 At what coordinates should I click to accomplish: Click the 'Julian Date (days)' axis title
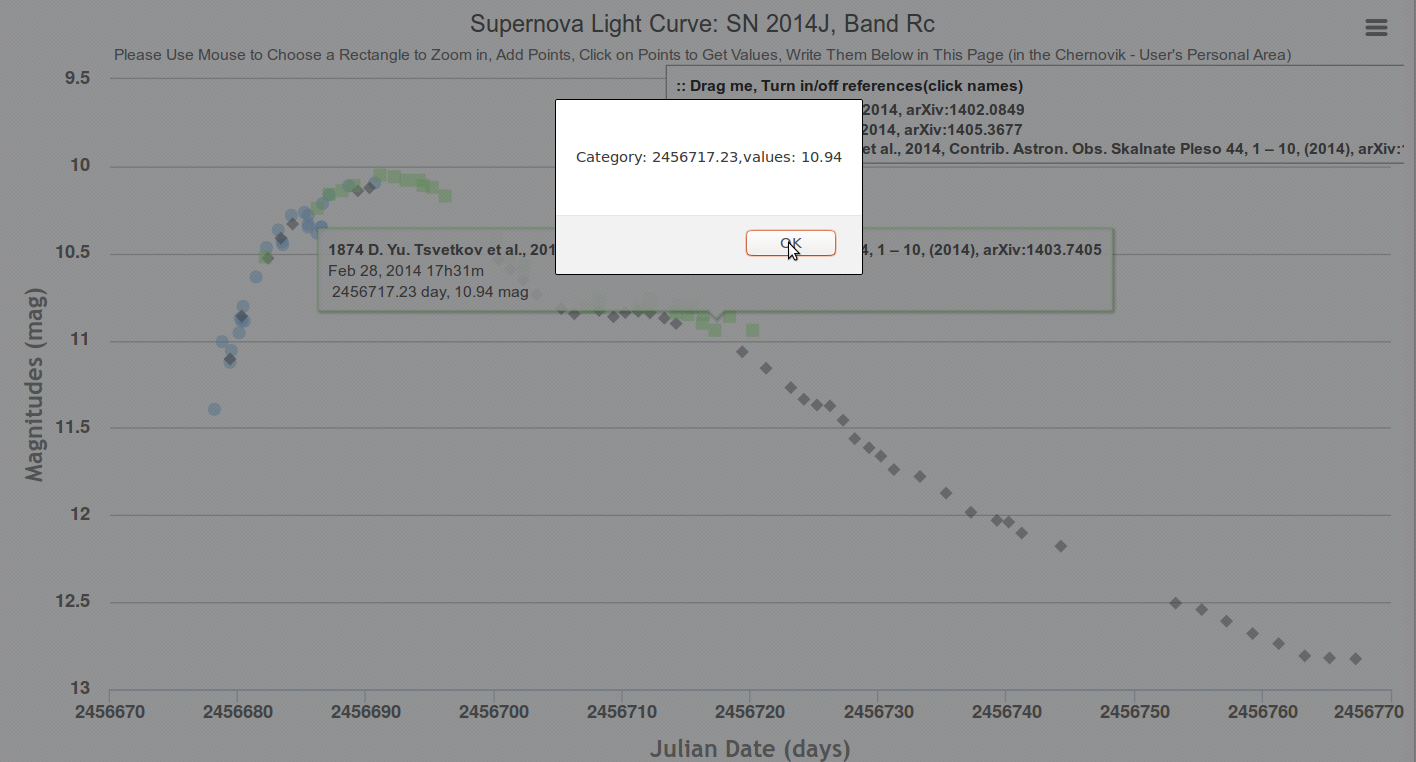coord(750,748)
